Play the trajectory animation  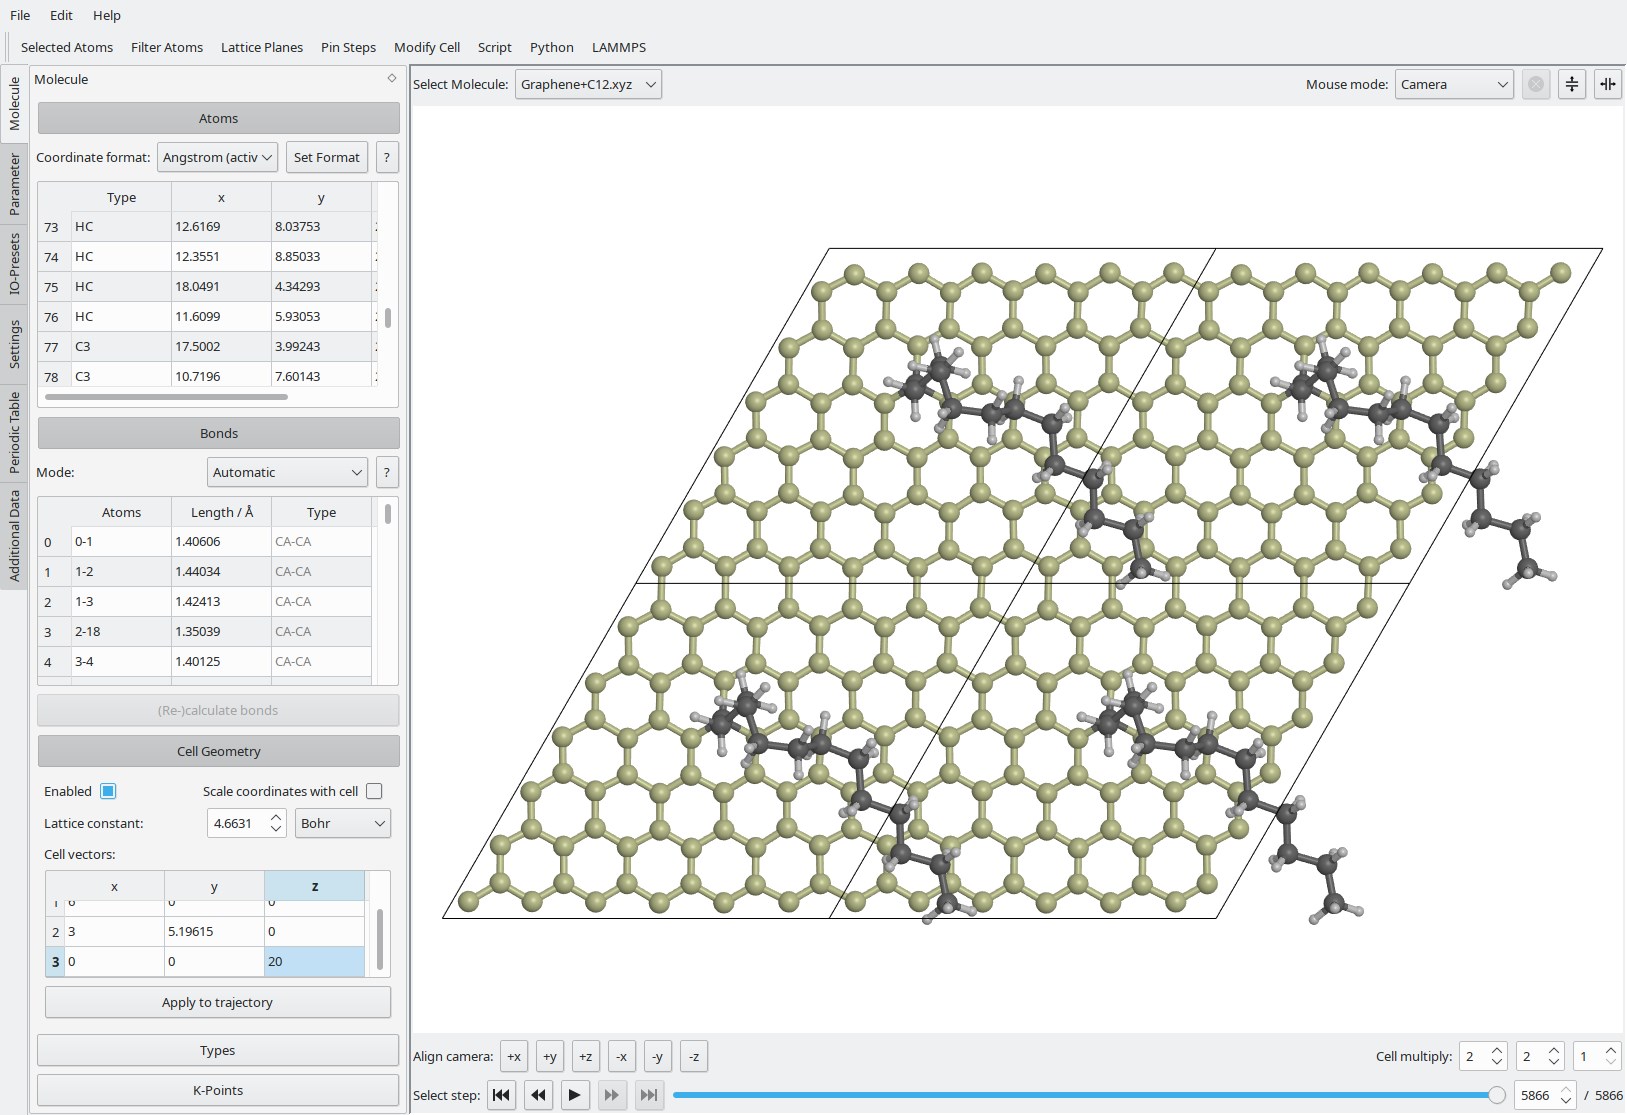(574, 1095)
